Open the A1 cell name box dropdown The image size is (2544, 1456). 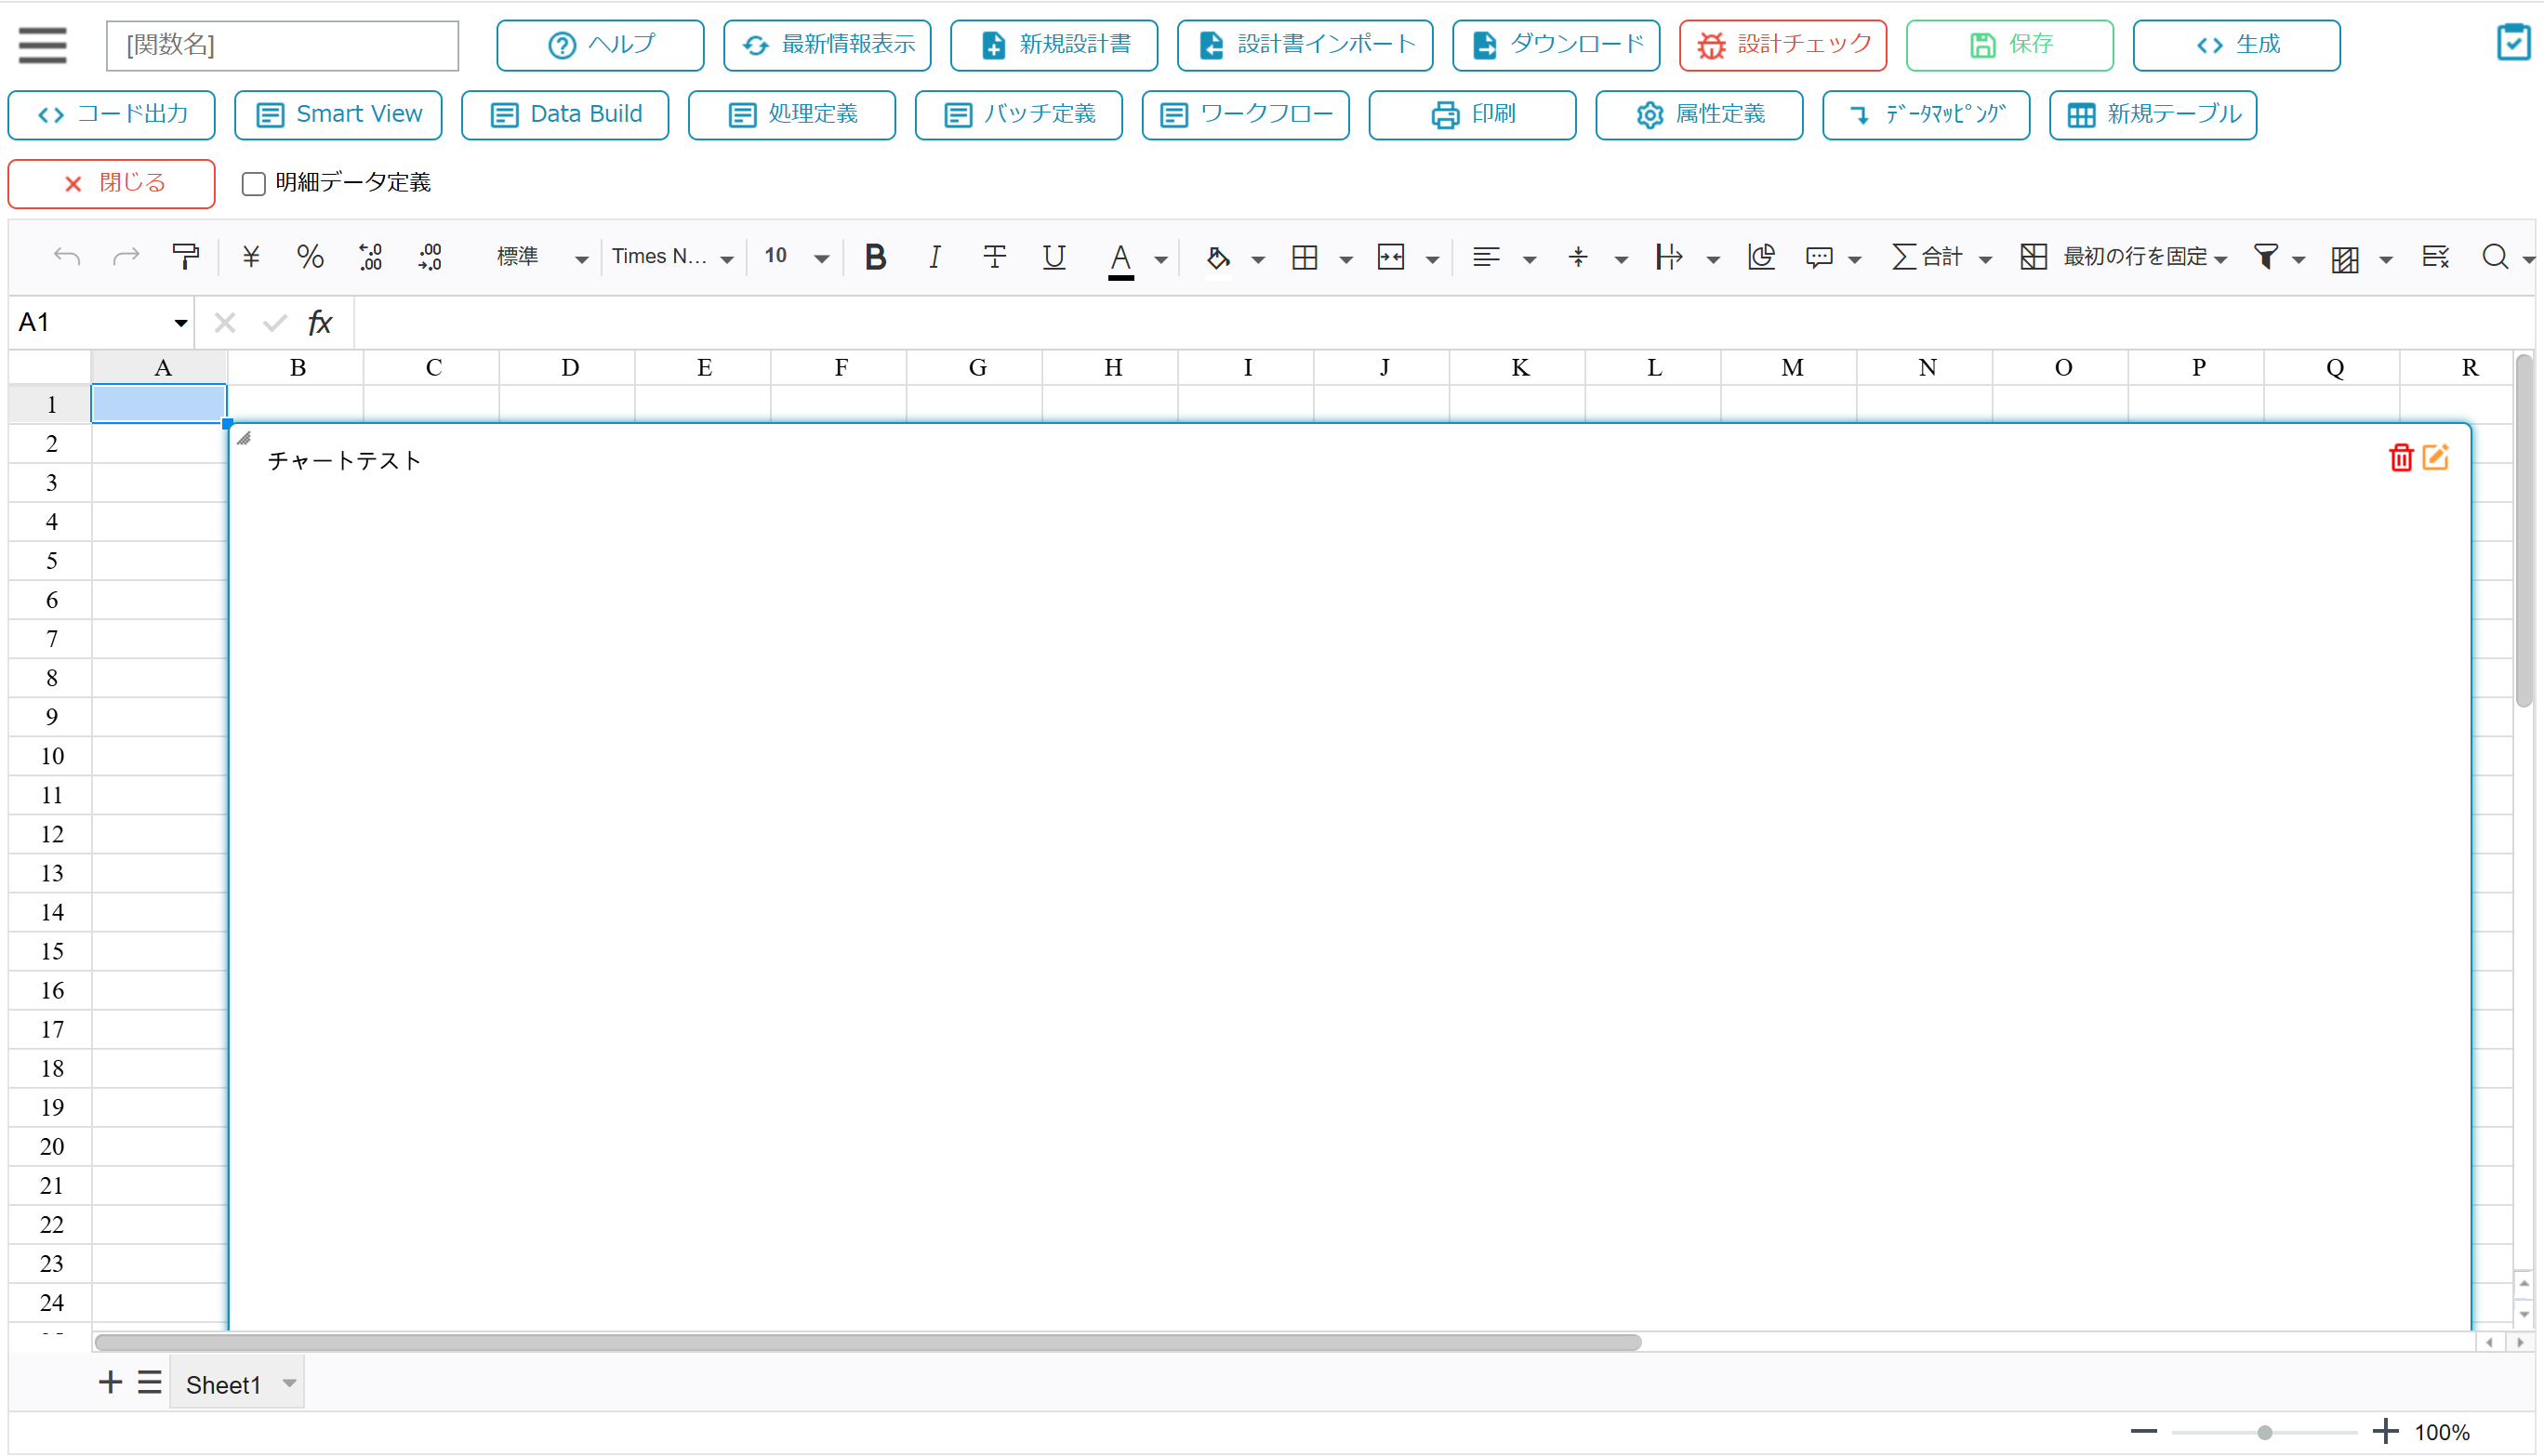pos(180,323)
